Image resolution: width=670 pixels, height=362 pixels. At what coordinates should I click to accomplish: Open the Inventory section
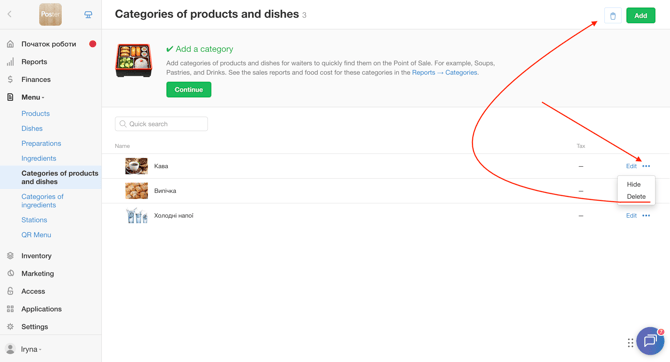[x=36, y=256]
